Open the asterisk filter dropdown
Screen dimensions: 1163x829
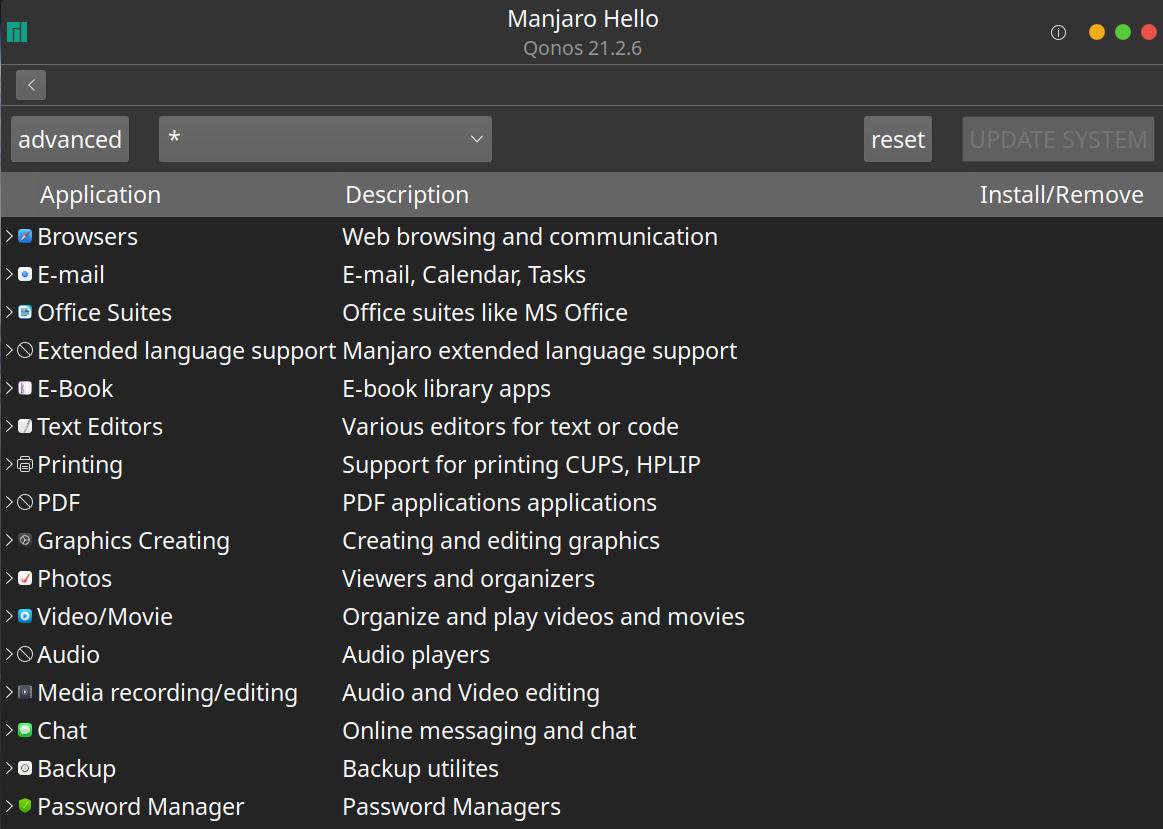(325, 139)
